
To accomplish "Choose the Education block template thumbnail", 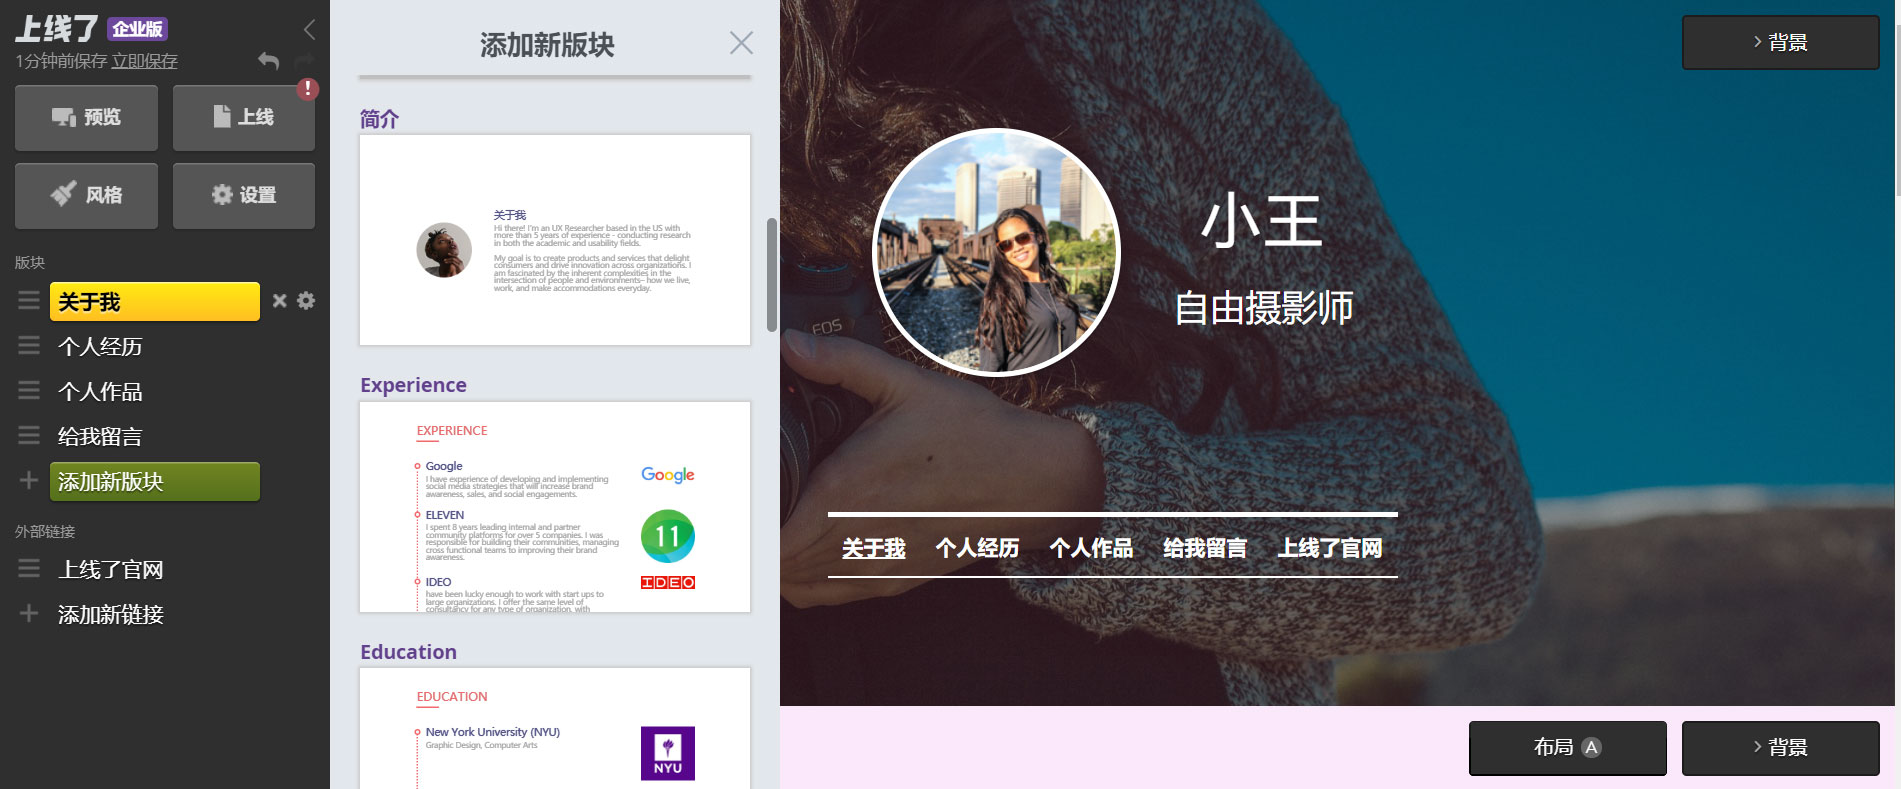I will pyautogui.click(x=555, y=728).
